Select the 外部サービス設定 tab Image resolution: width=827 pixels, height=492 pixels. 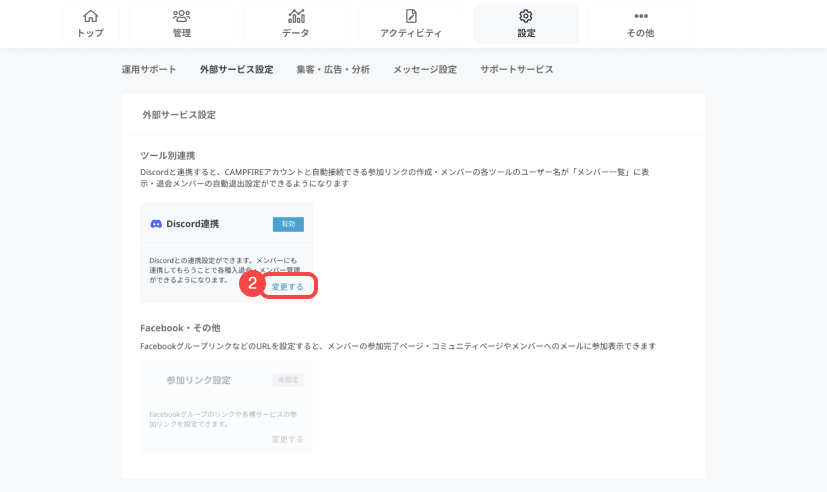tap(236, 70)
